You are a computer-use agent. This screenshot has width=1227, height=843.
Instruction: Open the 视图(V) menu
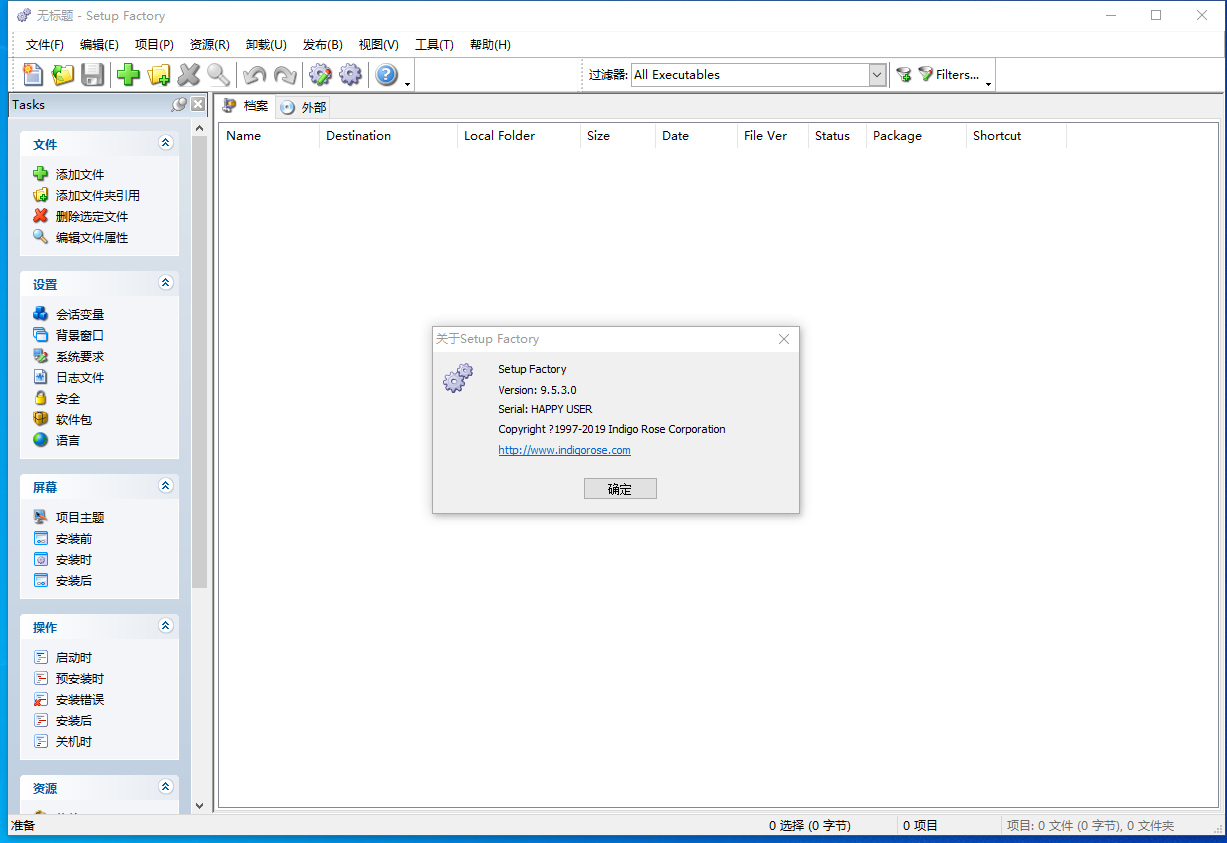click(x=378, y=45)
